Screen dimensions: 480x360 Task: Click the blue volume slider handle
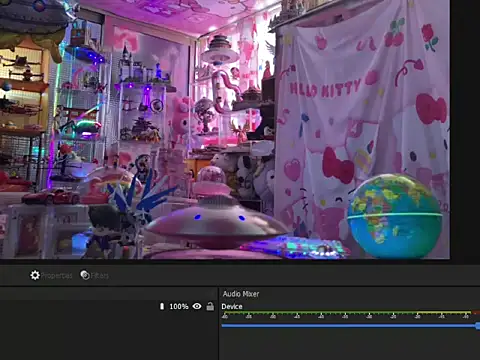(x=478, y=326)
